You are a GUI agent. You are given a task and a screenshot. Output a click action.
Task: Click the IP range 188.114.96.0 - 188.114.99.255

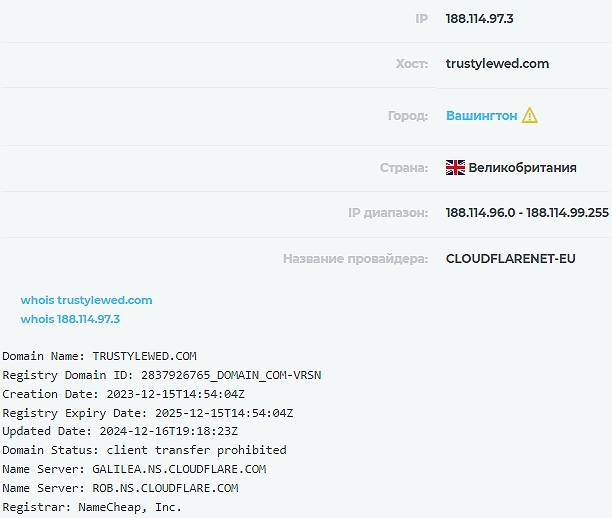(527, 212)
